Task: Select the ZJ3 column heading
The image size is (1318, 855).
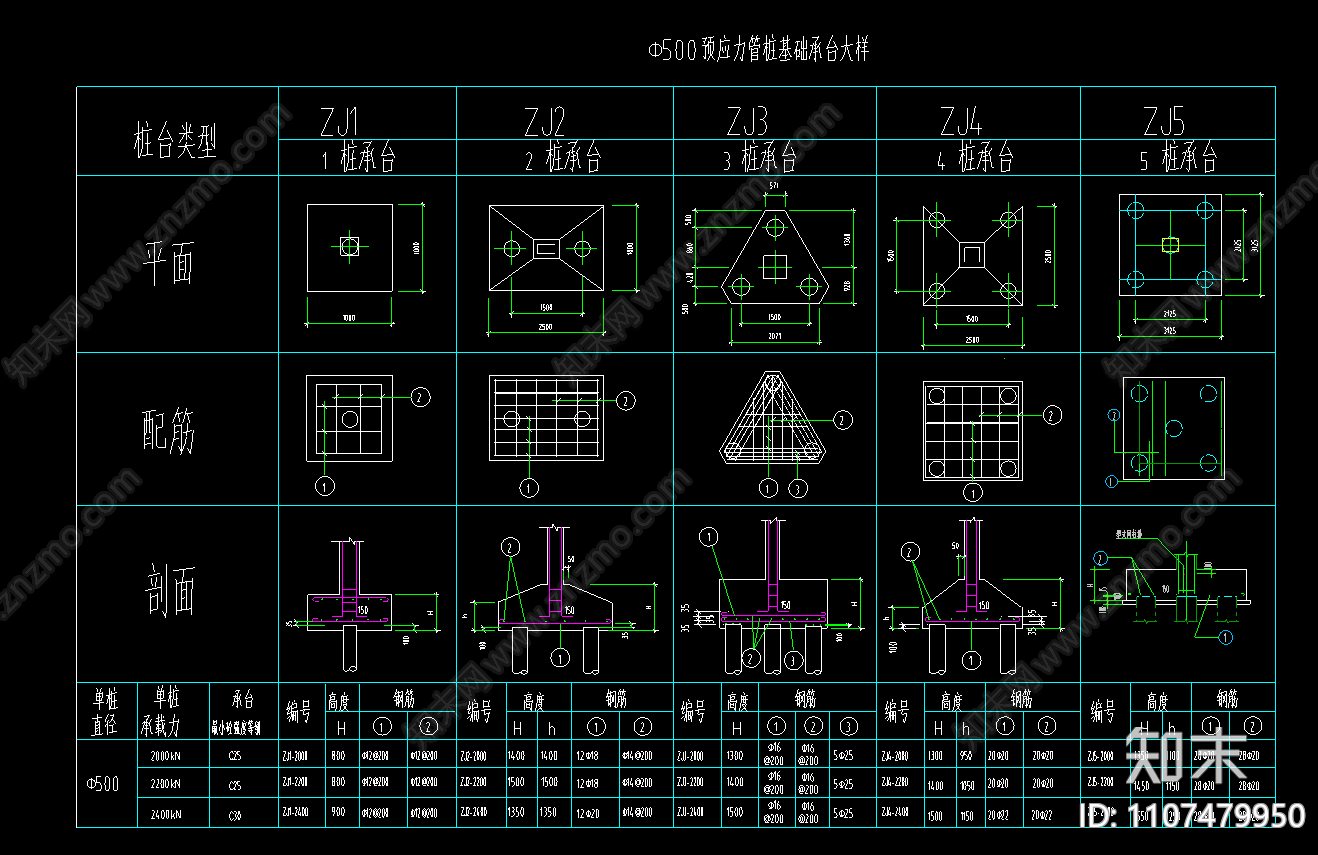Action: coord(747,123)
